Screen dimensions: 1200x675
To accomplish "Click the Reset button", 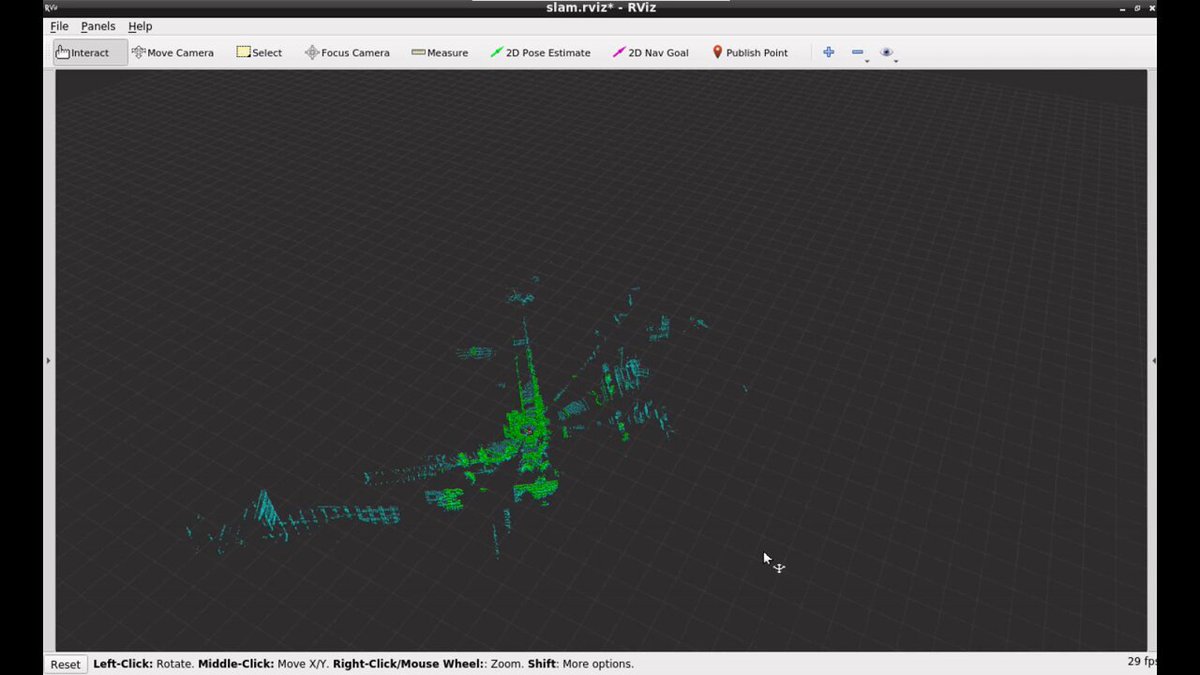I will pos(65,664).
